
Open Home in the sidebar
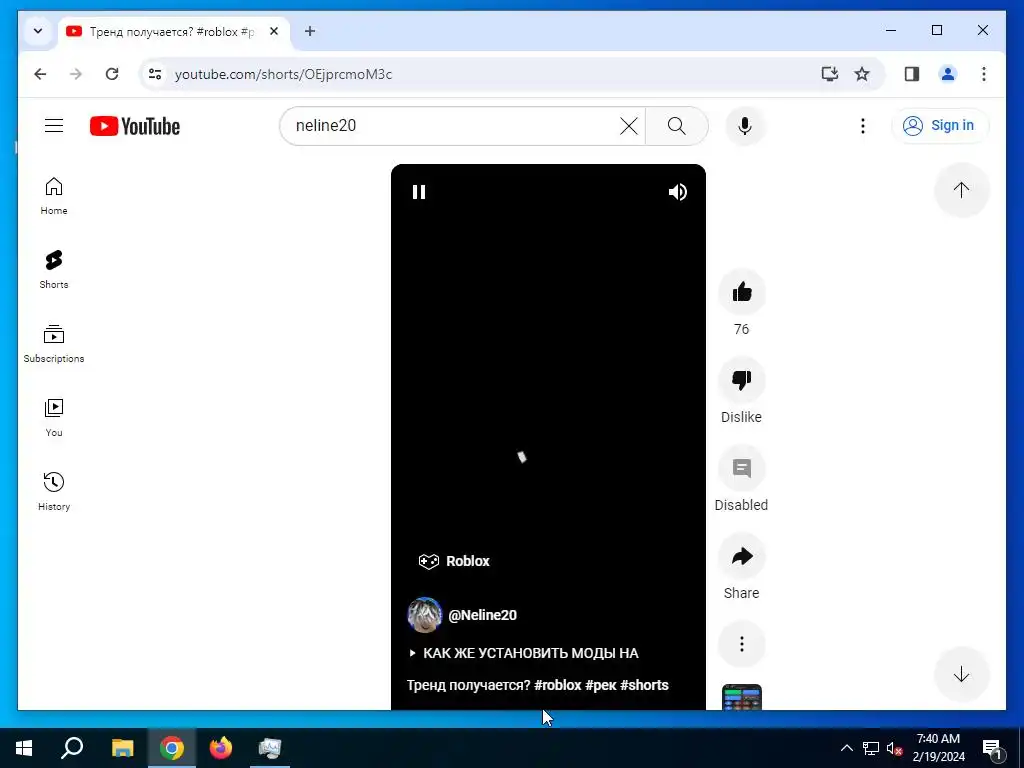[54, 196]
